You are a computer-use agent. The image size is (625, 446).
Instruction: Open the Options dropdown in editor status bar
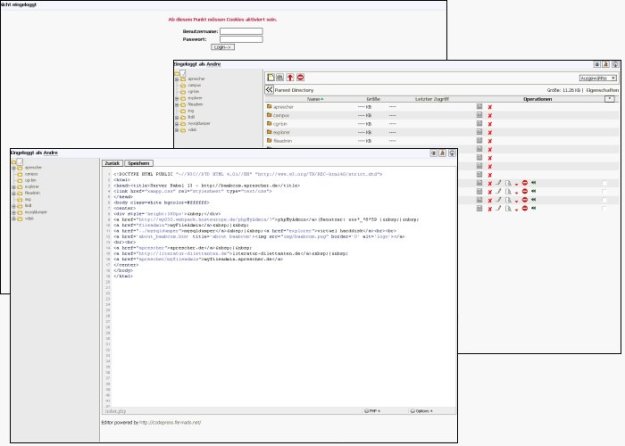pos(421,411)
